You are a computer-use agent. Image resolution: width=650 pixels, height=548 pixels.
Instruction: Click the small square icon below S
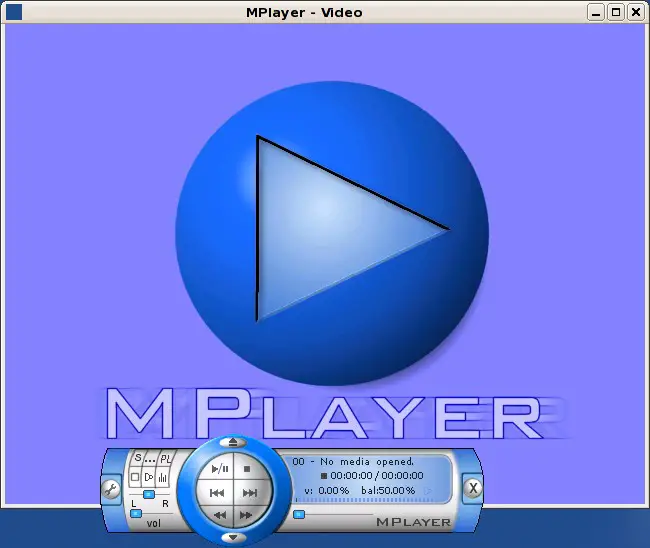(137, 478)
